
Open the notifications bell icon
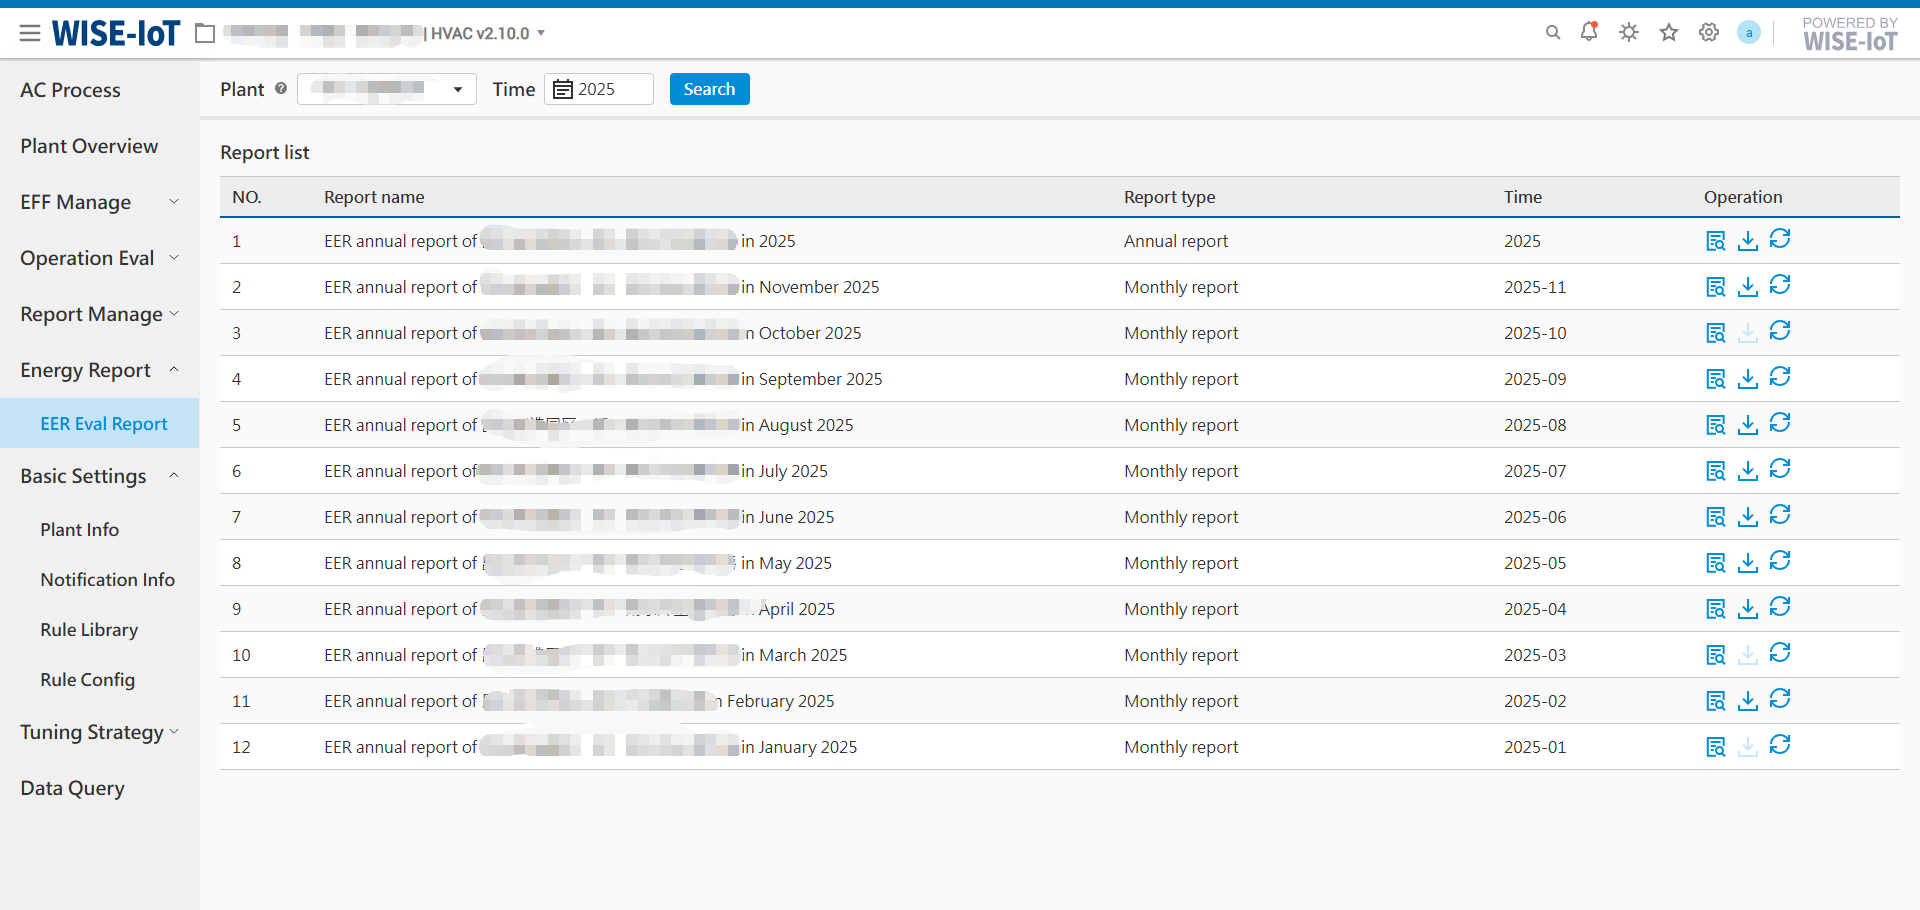[1588, 32]
